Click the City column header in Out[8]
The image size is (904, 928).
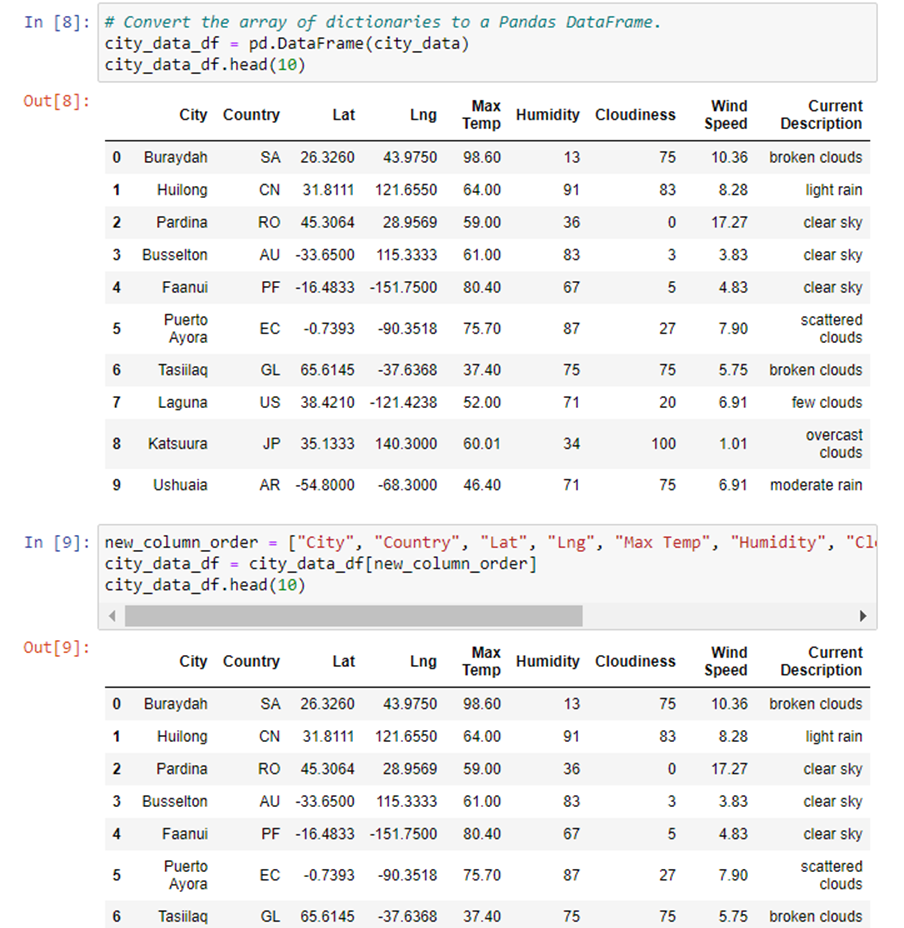[x=193, y=115]
